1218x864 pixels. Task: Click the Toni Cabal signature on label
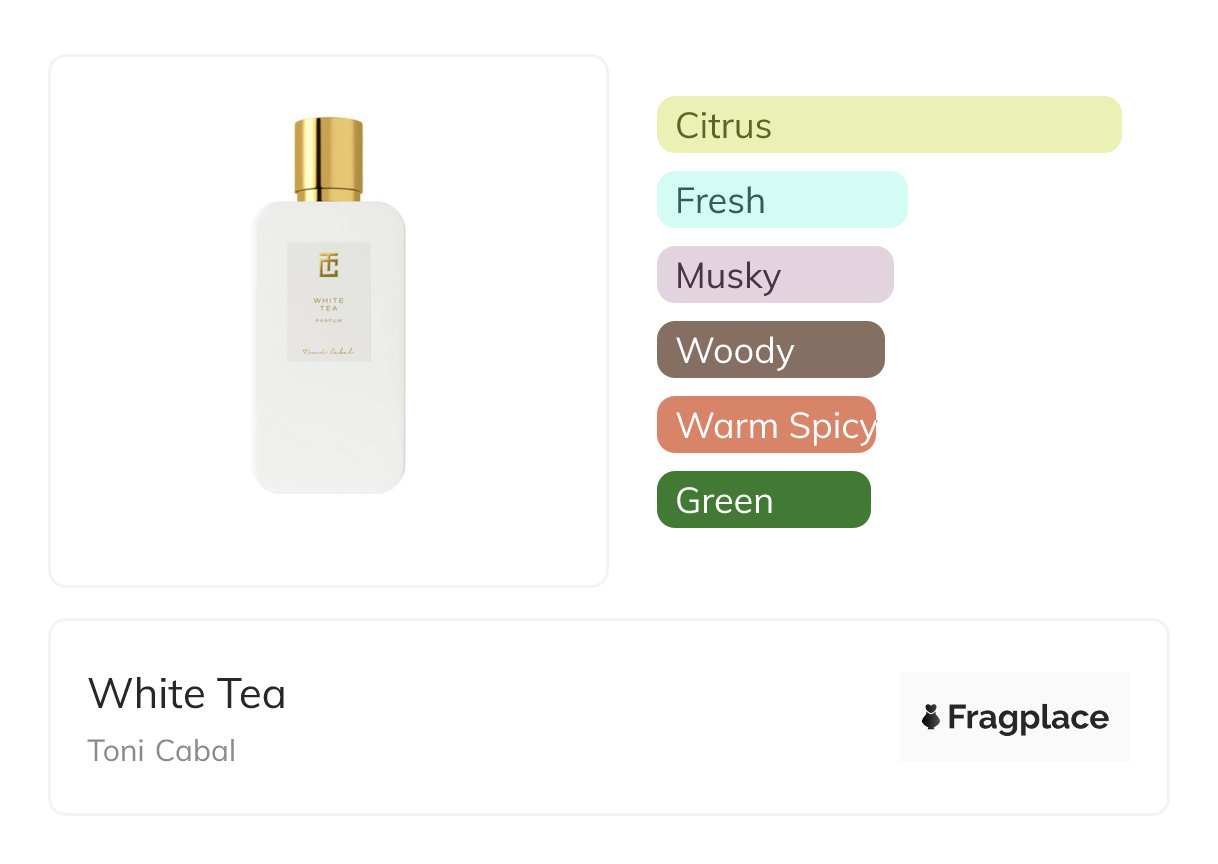click(328, 352)
